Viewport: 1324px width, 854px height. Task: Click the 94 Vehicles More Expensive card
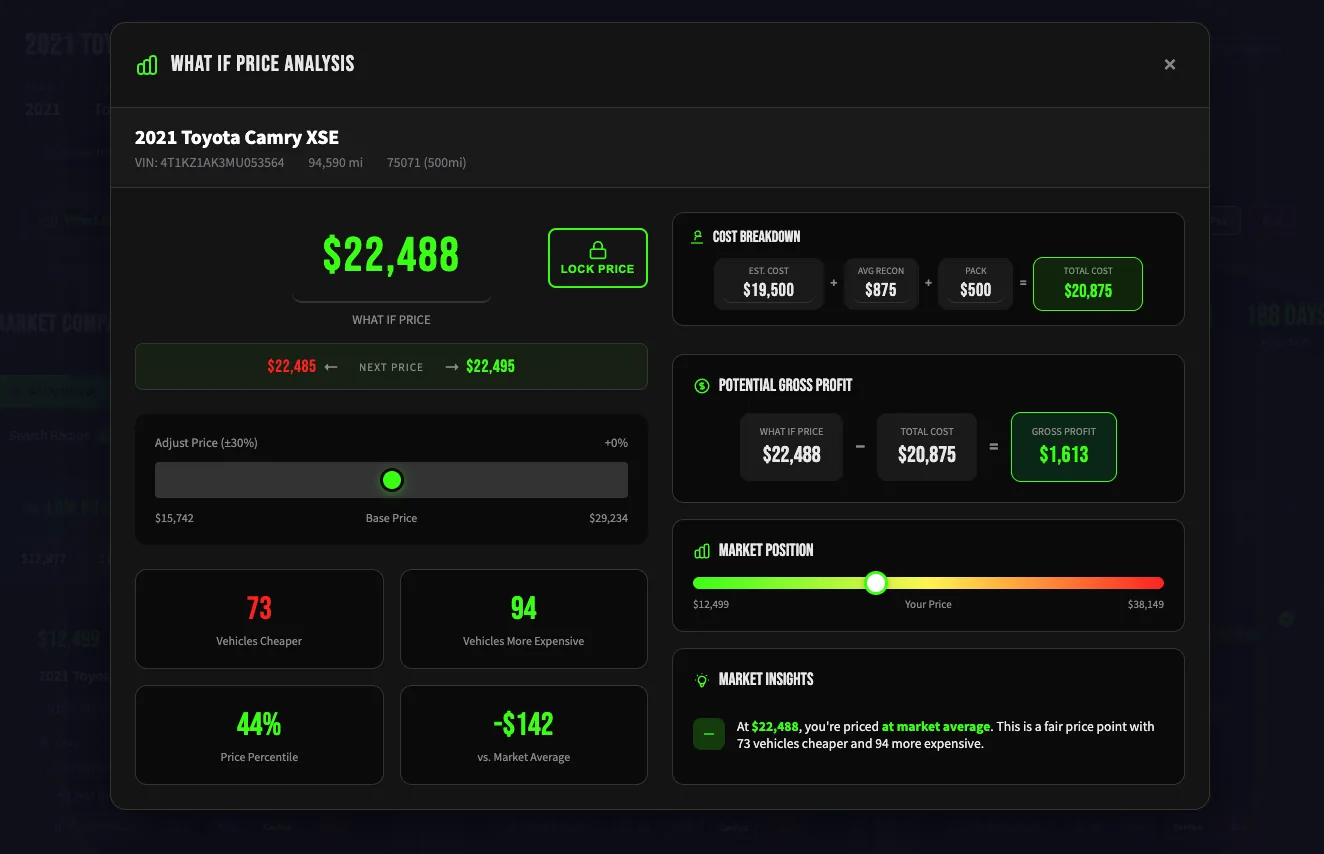point(524,619)
